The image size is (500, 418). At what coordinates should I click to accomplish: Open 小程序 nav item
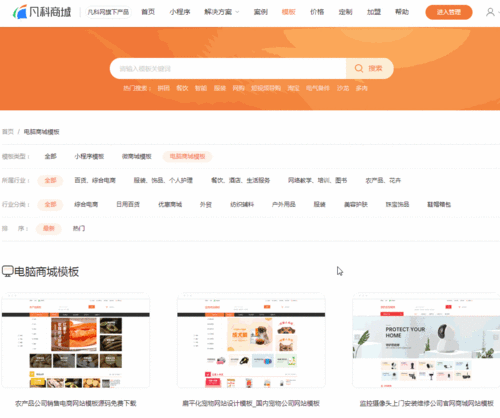(180, 12)
